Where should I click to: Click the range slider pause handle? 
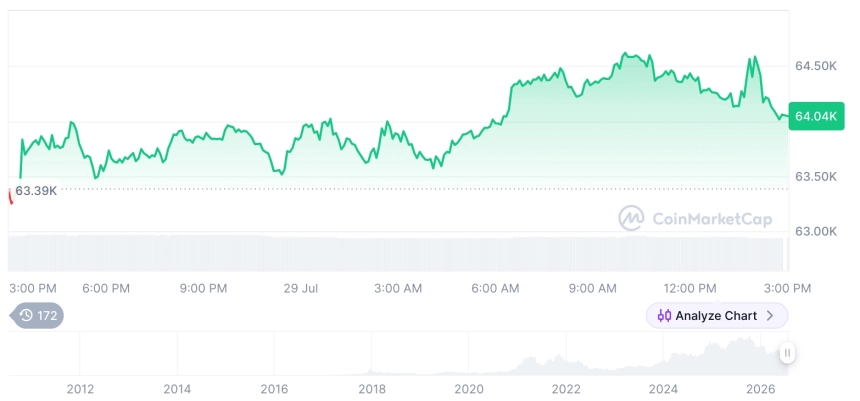787,353
